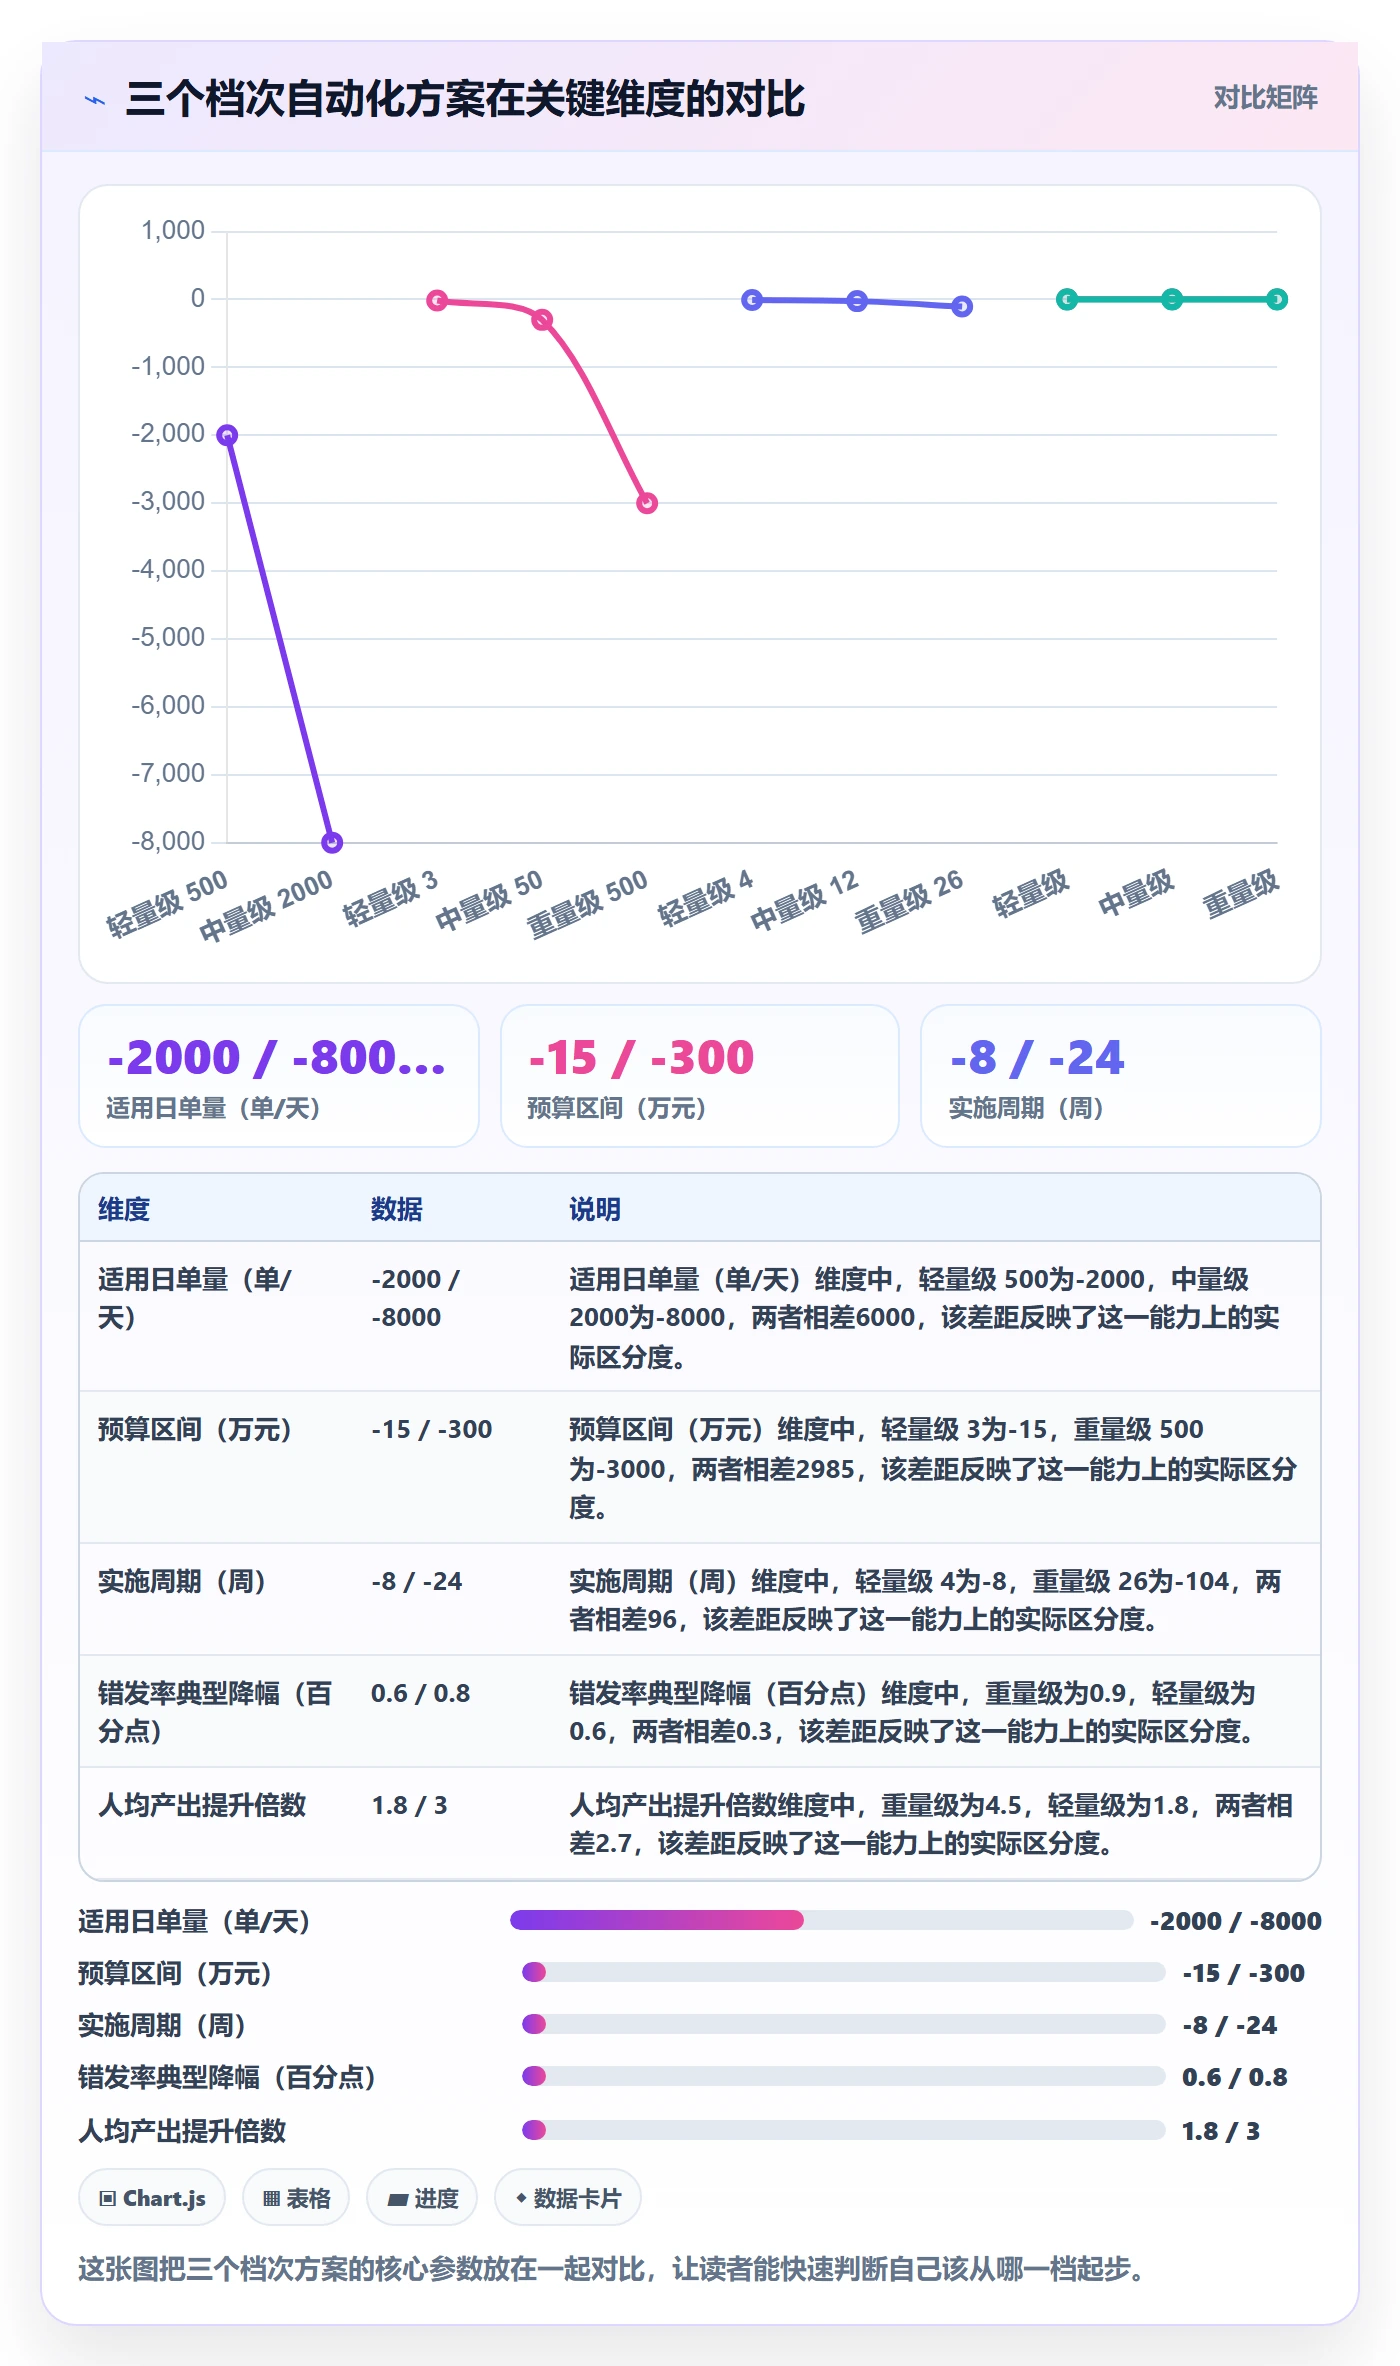
Task: Select the blue data point for 中量级 12
Action: pyautogui.click(x=857, y=300)
